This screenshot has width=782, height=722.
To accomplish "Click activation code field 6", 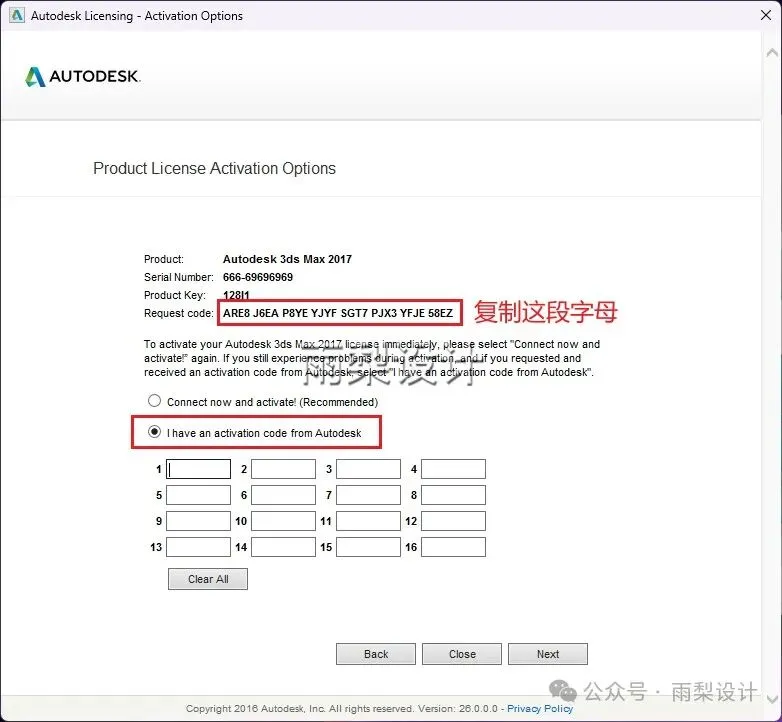I will (x=283, y=495).
